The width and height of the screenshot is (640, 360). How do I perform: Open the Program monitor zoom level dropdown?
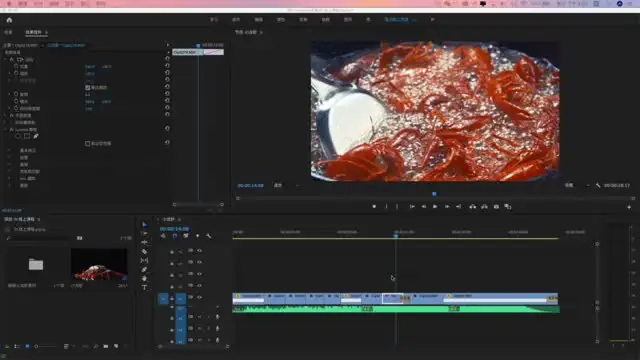click(287, 185)
